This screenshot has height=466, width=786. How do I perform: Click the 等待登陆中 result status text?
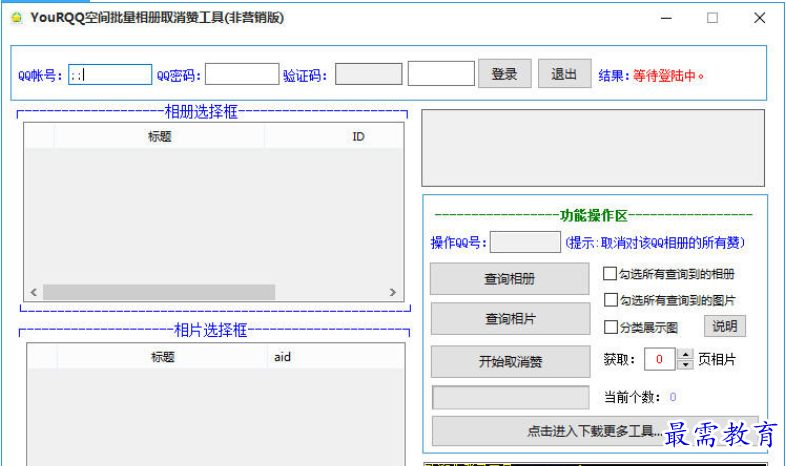(668, 76)
